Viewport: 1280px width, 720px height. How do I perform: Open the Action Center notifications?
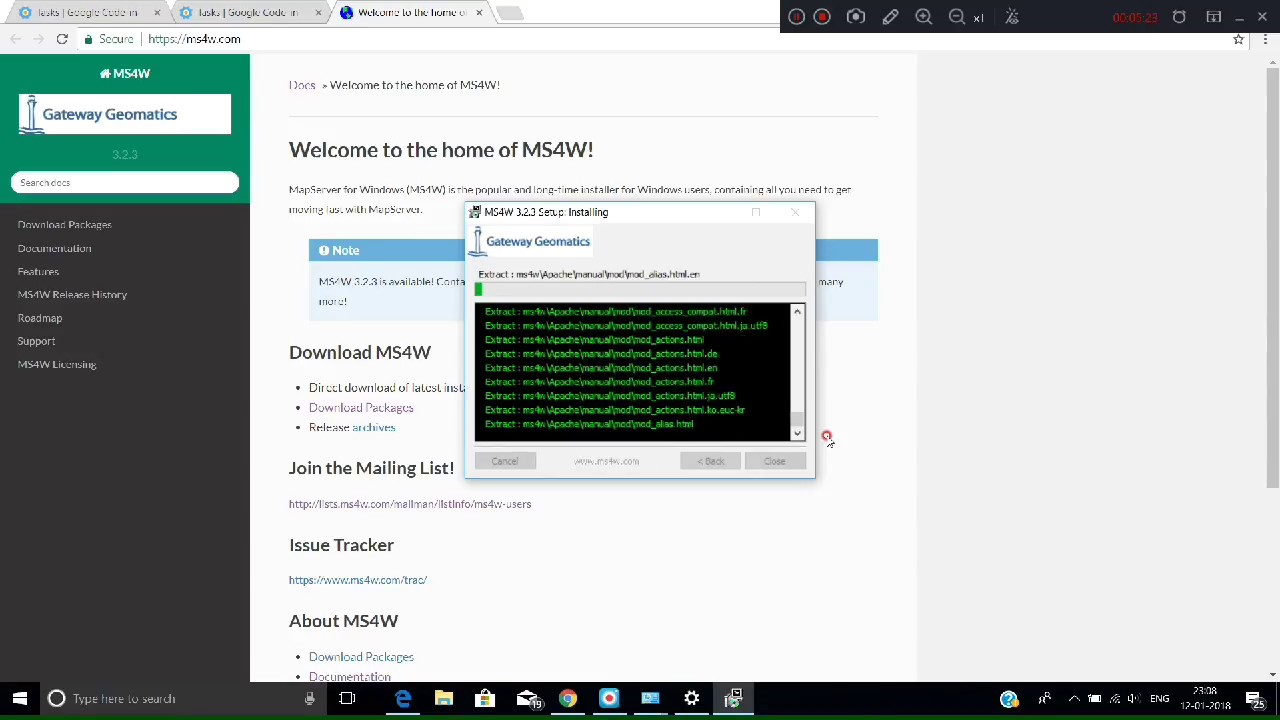(x=1254, y=699)
